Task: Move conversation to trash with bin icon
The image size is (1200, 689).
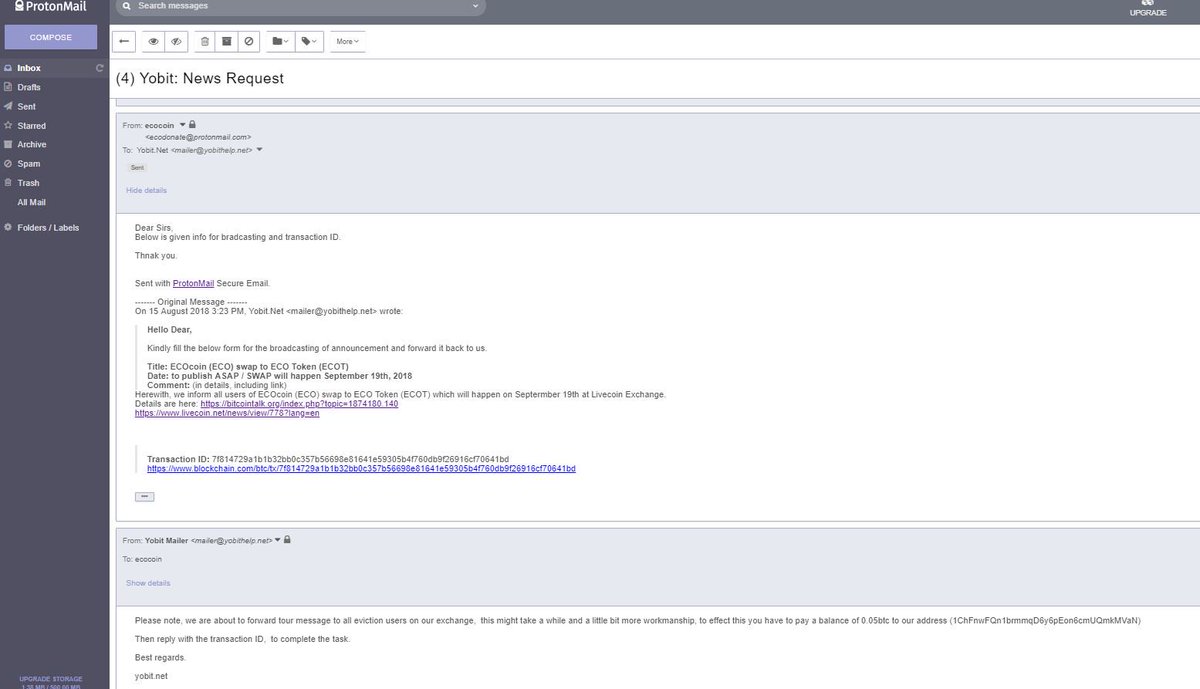Action: pyautogui.click(x=205, y=41)
